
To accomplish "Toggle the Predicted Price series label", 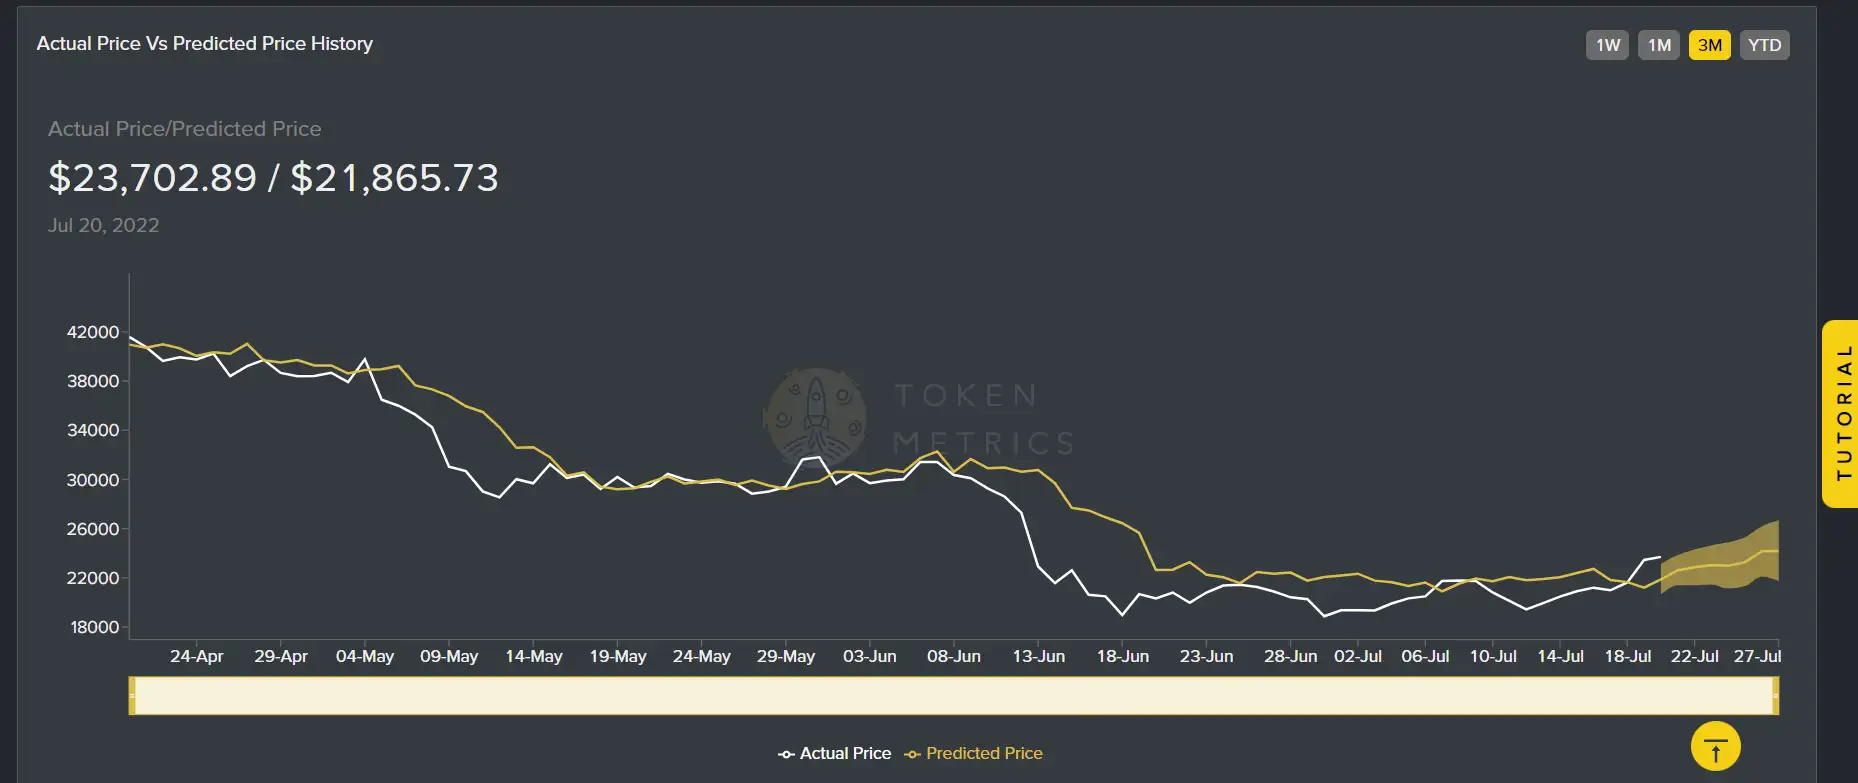I will pyautogui.click(x=984, y=754).
